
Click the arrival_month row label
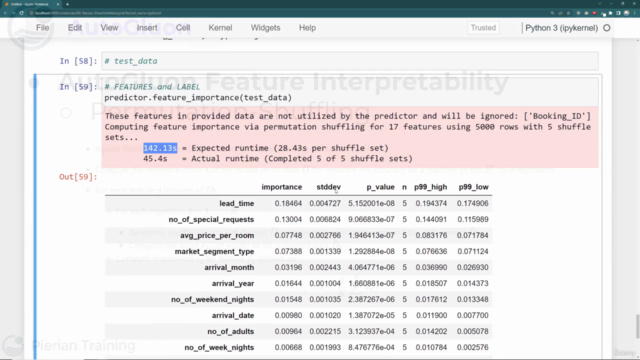click(229, 267)
